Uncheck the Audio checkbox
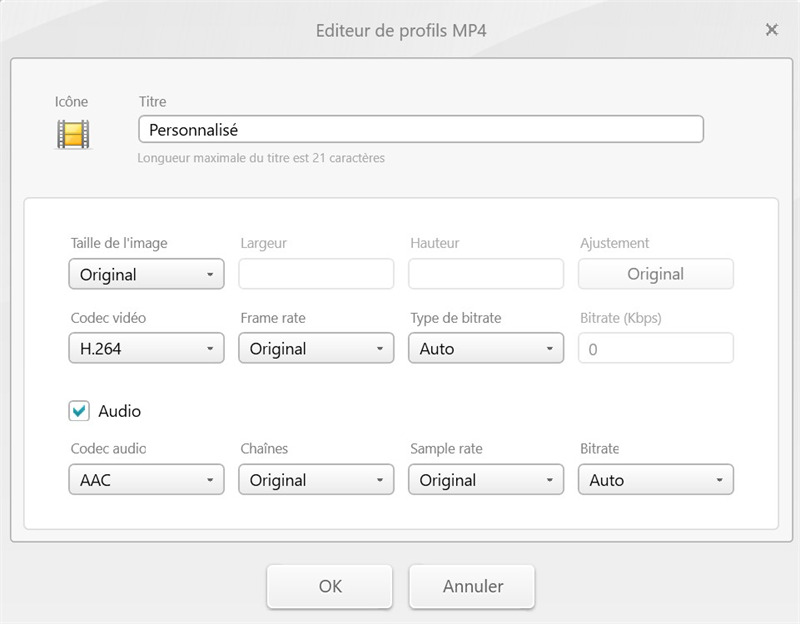The width and height of the screenshot is (800, 624). coord(79,411)
